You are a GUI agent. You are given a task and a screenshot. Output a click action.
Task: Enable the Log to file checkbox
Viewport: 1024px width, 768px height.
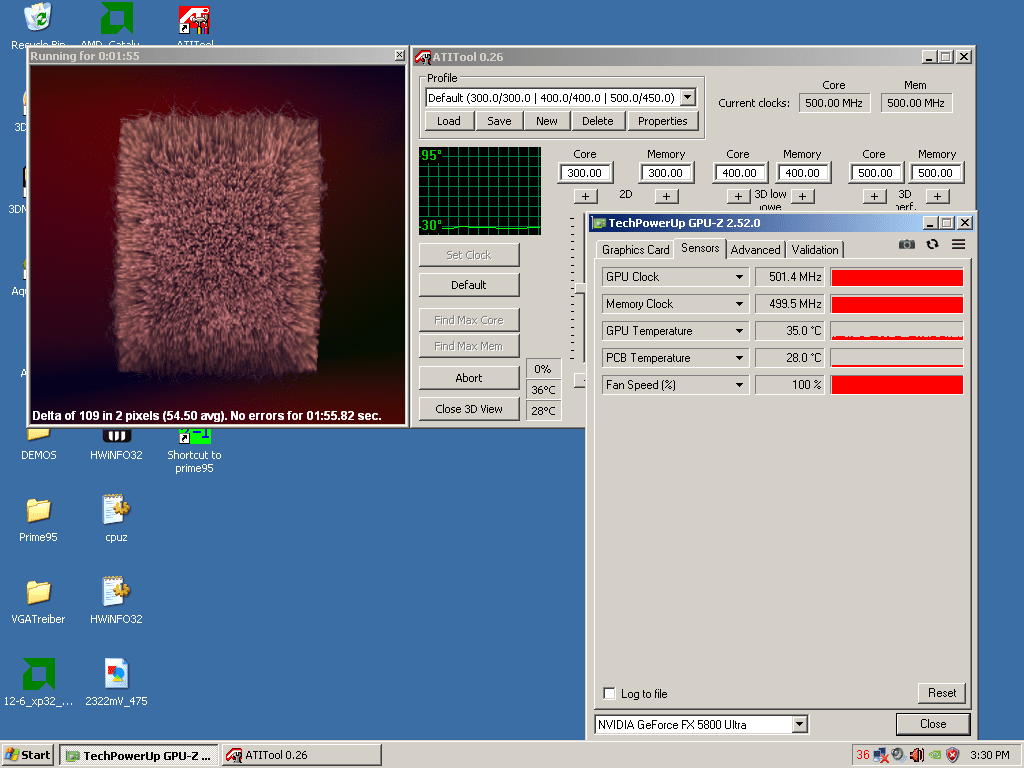coord(609,693)
